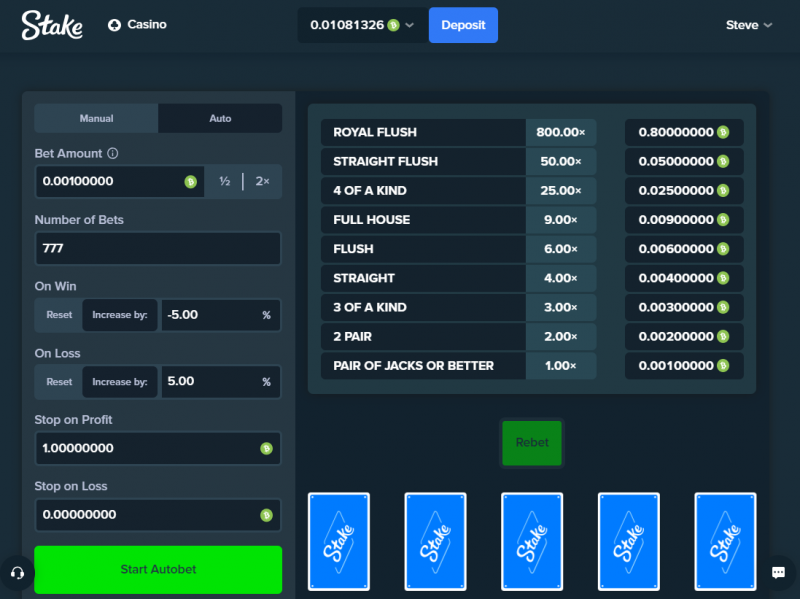Open the chat bubble icon
The width and height of the screenshot is (800, 599).
tap(779, 572)
